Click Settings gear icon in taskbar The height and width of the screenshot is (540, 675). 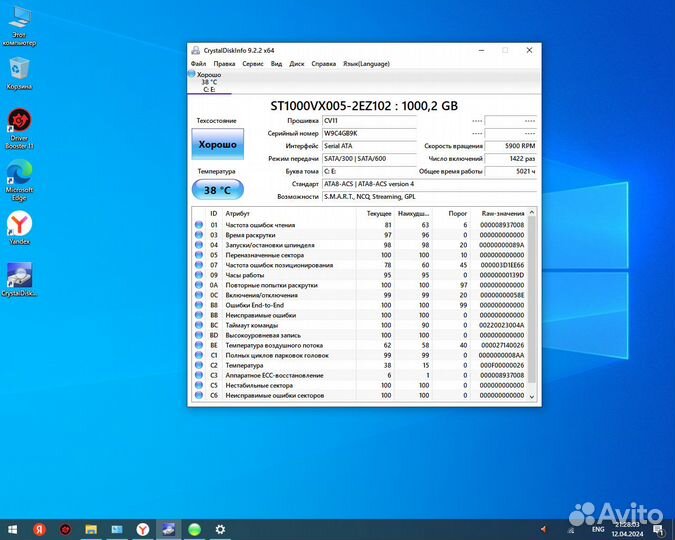pyautogui.click(x=220, y=529)
